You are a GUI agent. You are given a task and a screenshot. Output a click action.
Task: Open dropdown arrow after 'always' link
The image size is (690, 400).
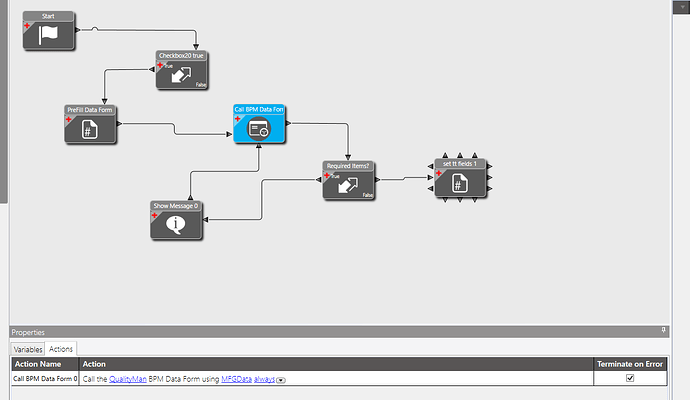pos(280,380)
